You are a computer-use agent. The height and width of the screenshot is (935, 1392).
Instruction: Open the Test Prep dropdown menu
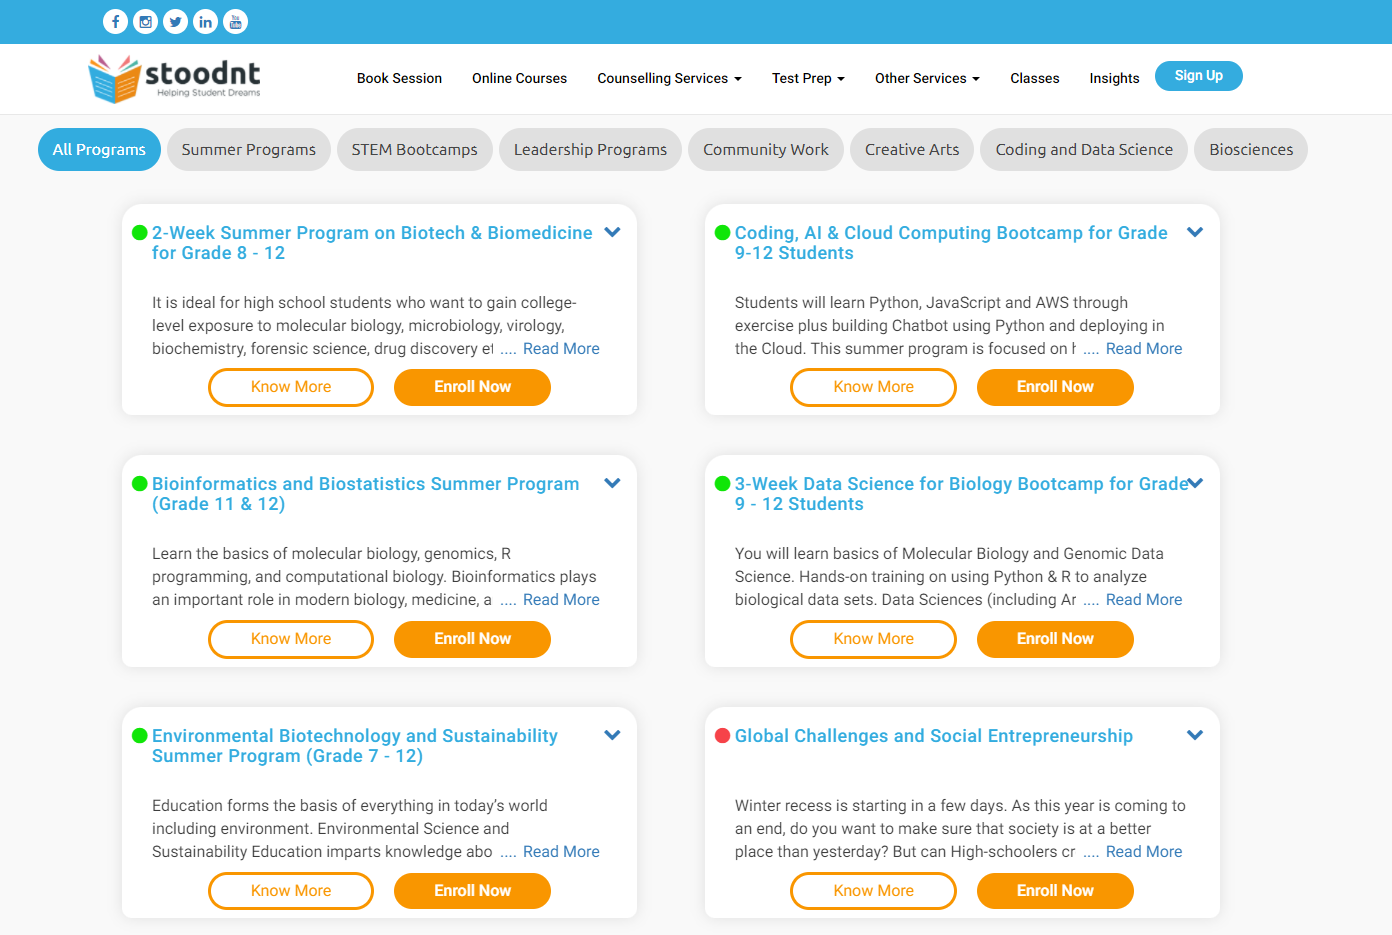[x=808, y=78]
